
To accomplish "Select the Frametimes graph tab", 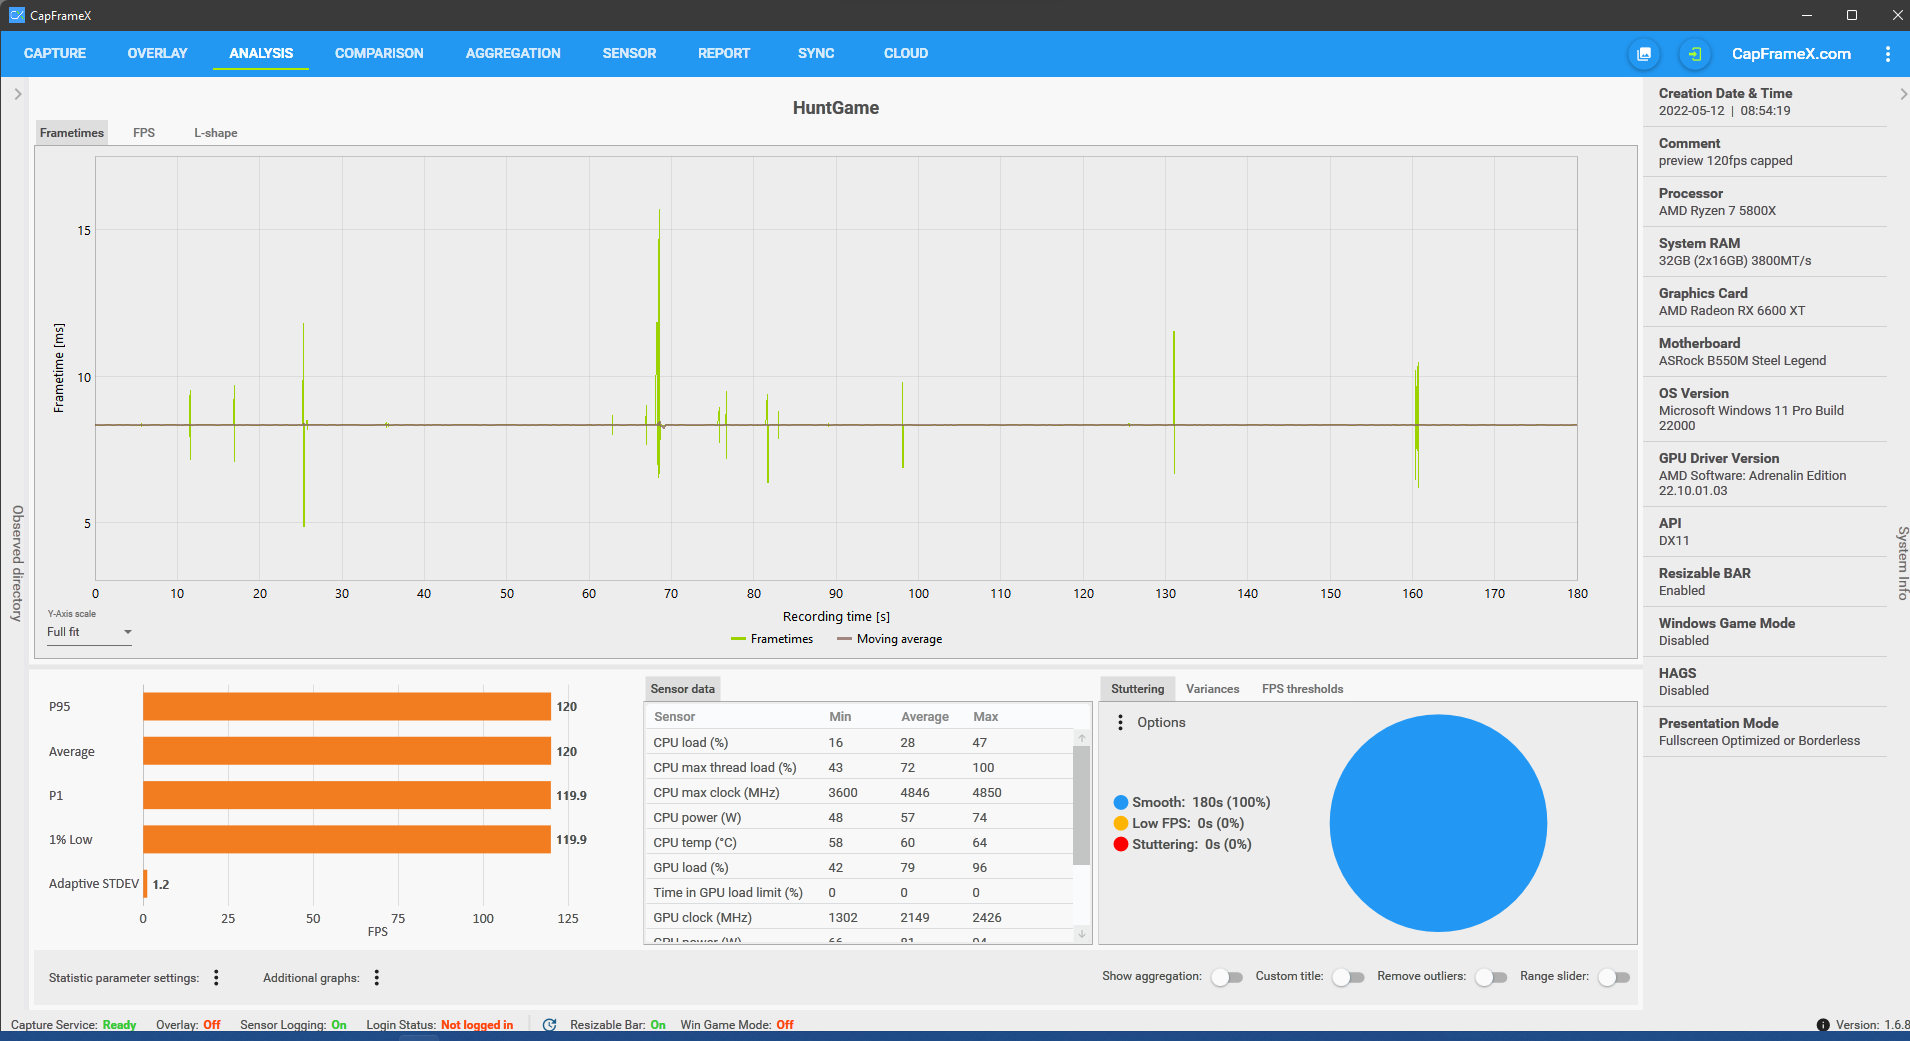I will (x=72, y=133).
